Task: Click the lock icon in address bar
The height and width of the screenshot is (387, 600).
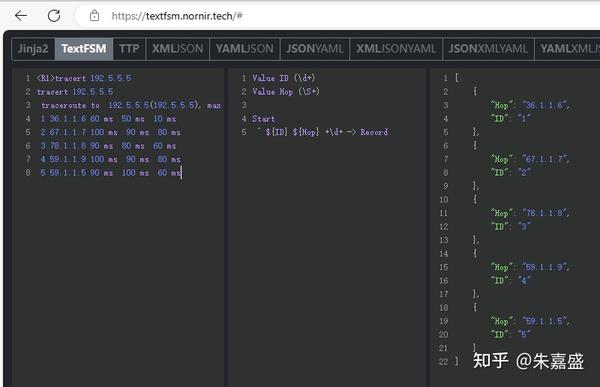Action: [x=94, y=16]
